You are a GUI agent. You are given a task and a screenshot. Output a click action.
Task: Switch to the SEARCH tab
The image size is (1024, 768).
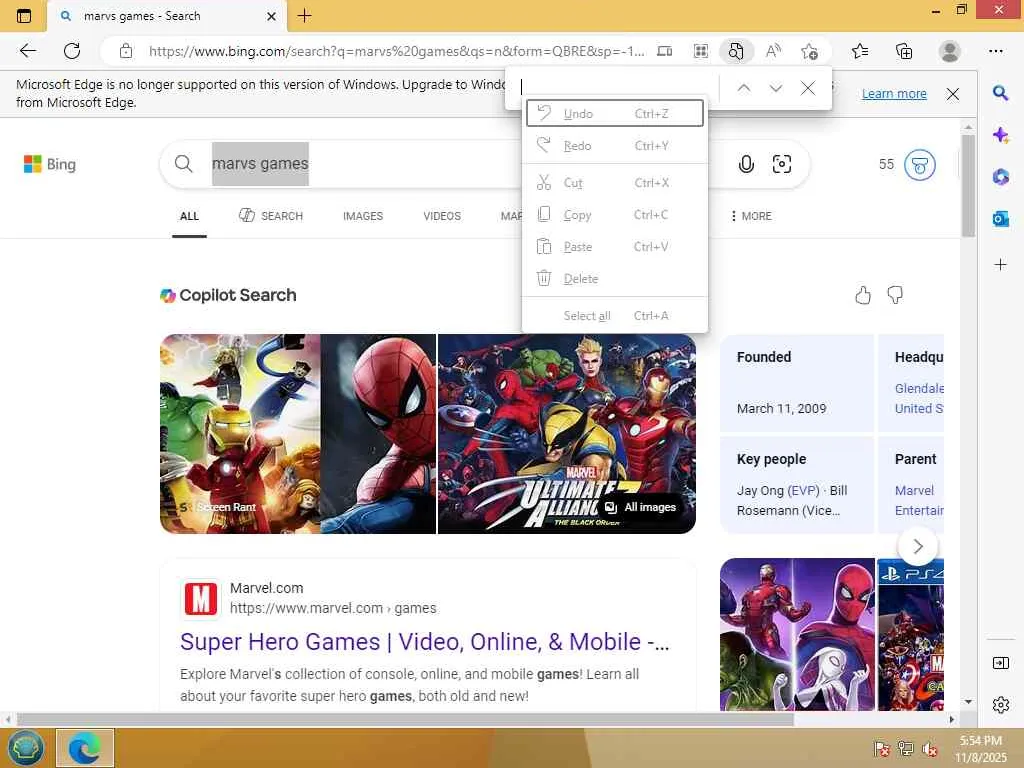271,216
